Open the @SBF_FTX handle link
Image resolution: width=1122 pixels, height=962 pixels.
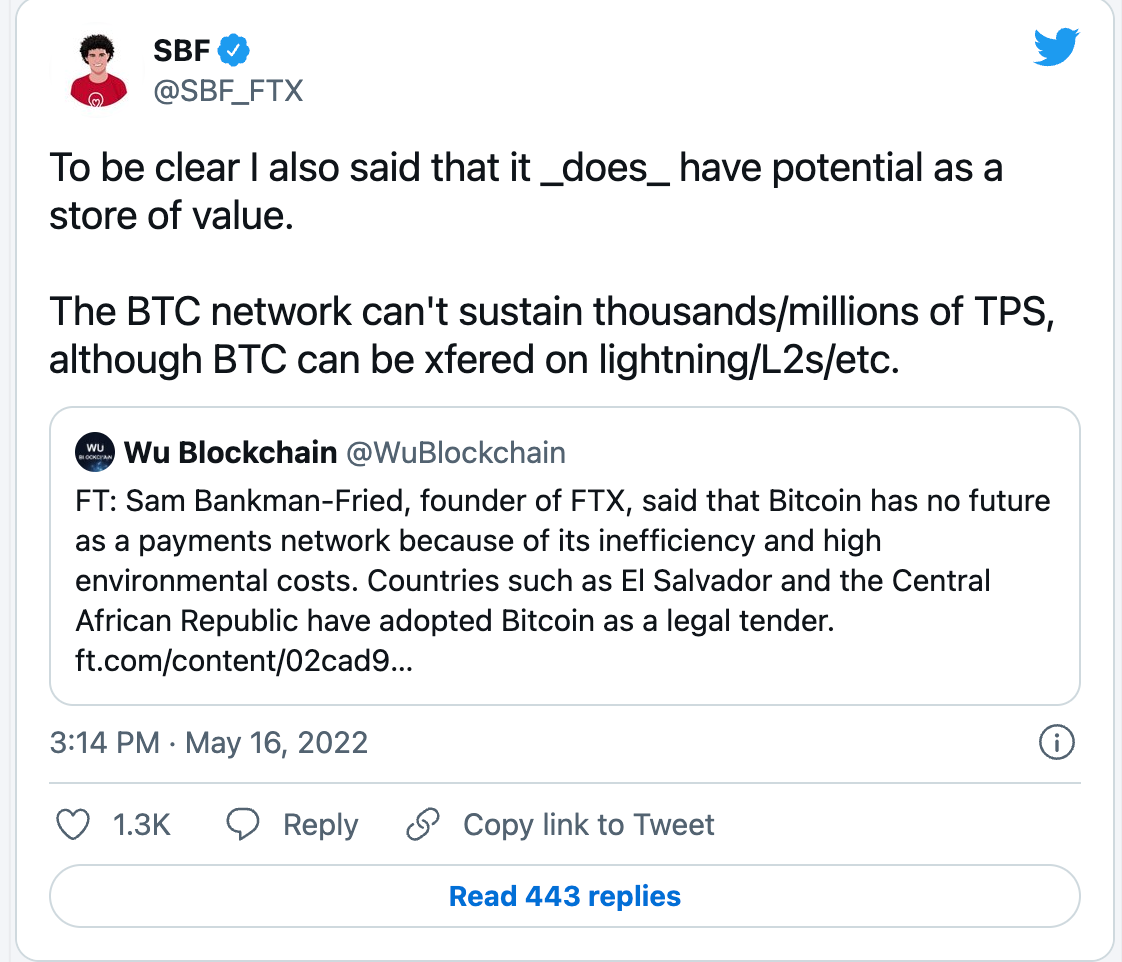[x=227, y=91]
